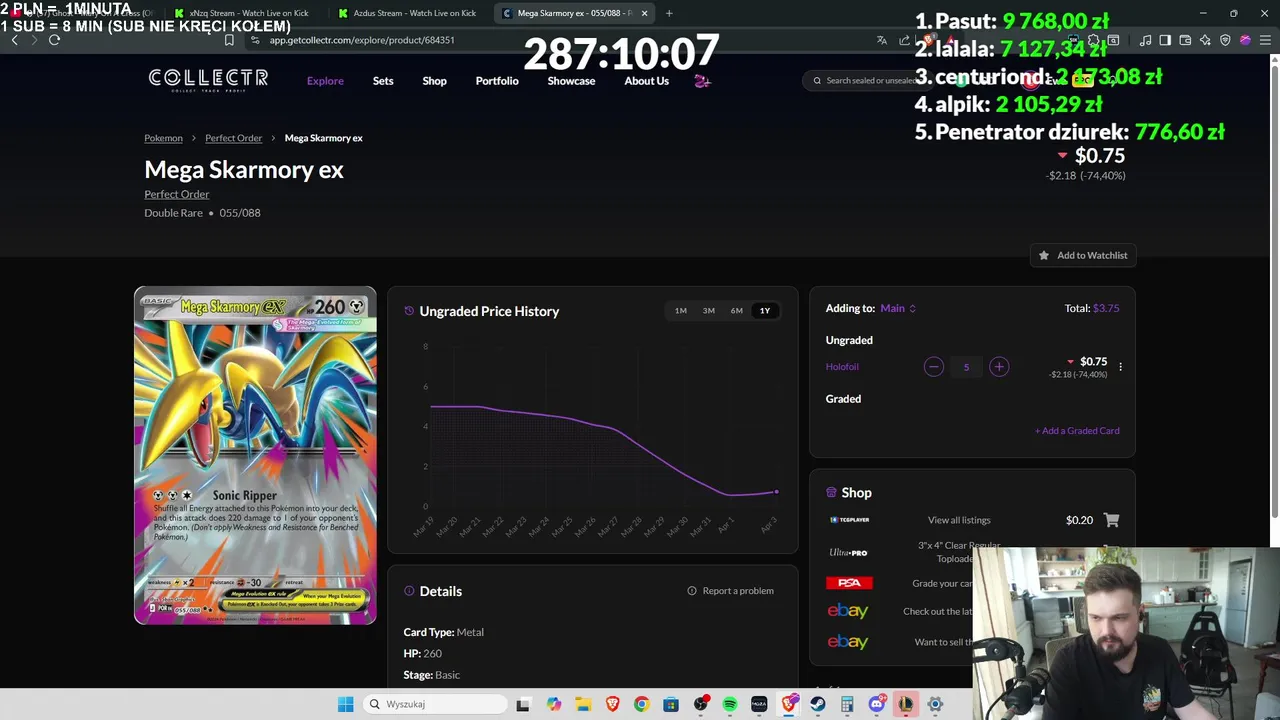Select the 6M price history range
1280x720 pixels.
(x=736, y=311)
